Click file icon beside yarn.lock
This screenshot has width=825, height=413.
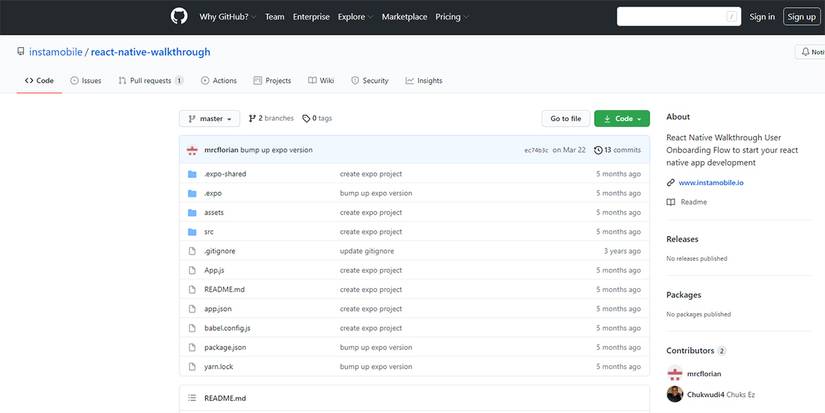[x=192, y=367]
